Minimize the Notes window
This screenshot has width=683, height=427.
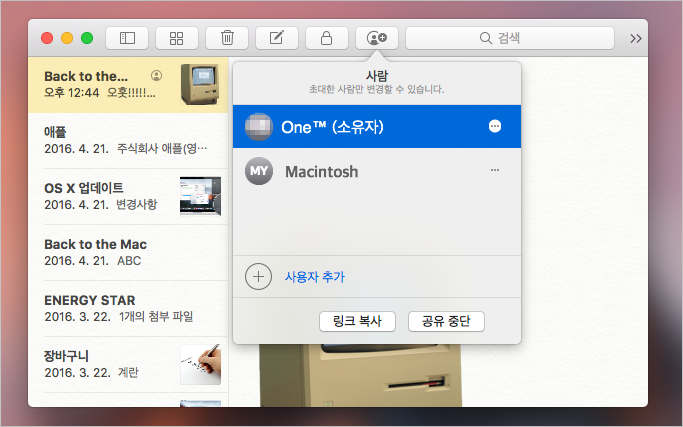click(67, 38)
